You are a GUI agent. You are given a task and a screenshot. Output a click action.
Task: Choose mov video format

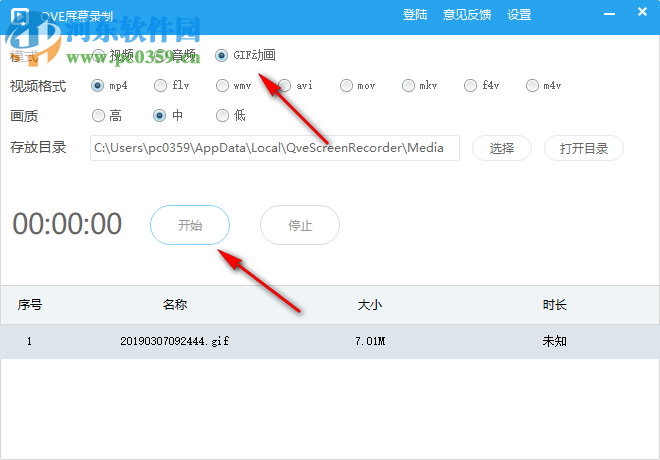pyautogui.click(x=346, y=86)
